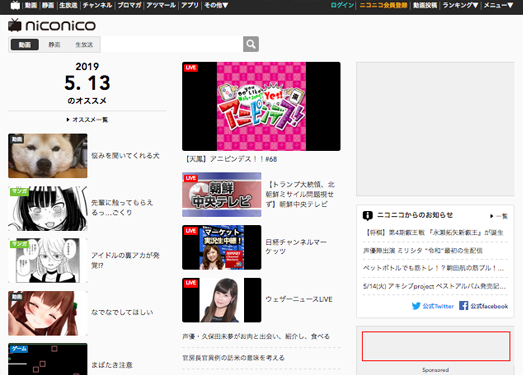
Task: Click the info icon beside ニコニコからのお知らせ
Action: [x=367, y=216]
